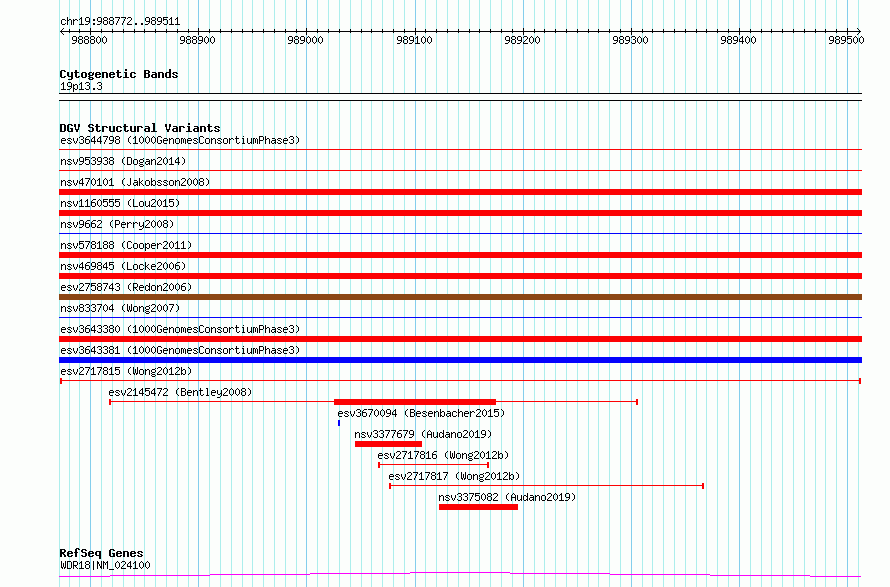Screen dimensions: 890x587
Task: Click the 988900 ruler position label
Action: coord(198,40)
